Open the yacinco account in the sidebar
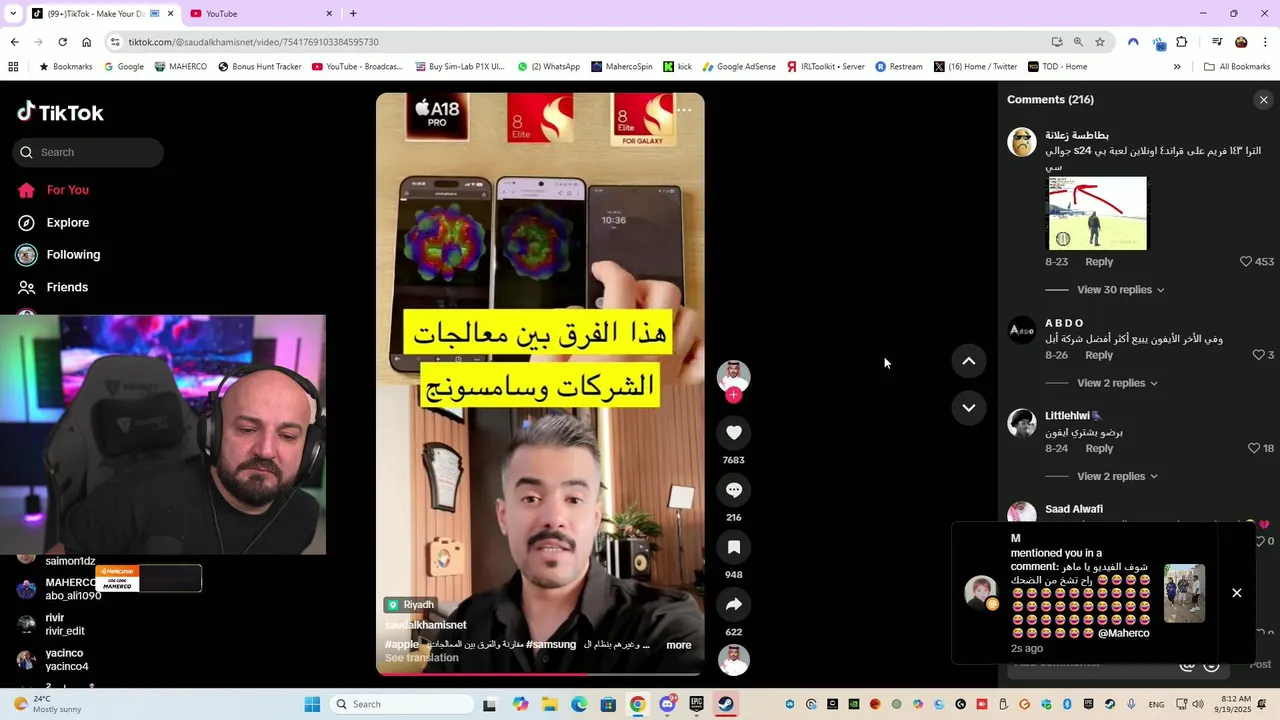This screenshot has height=720, width=1280. pyautogui.click(x=58, y=660)
